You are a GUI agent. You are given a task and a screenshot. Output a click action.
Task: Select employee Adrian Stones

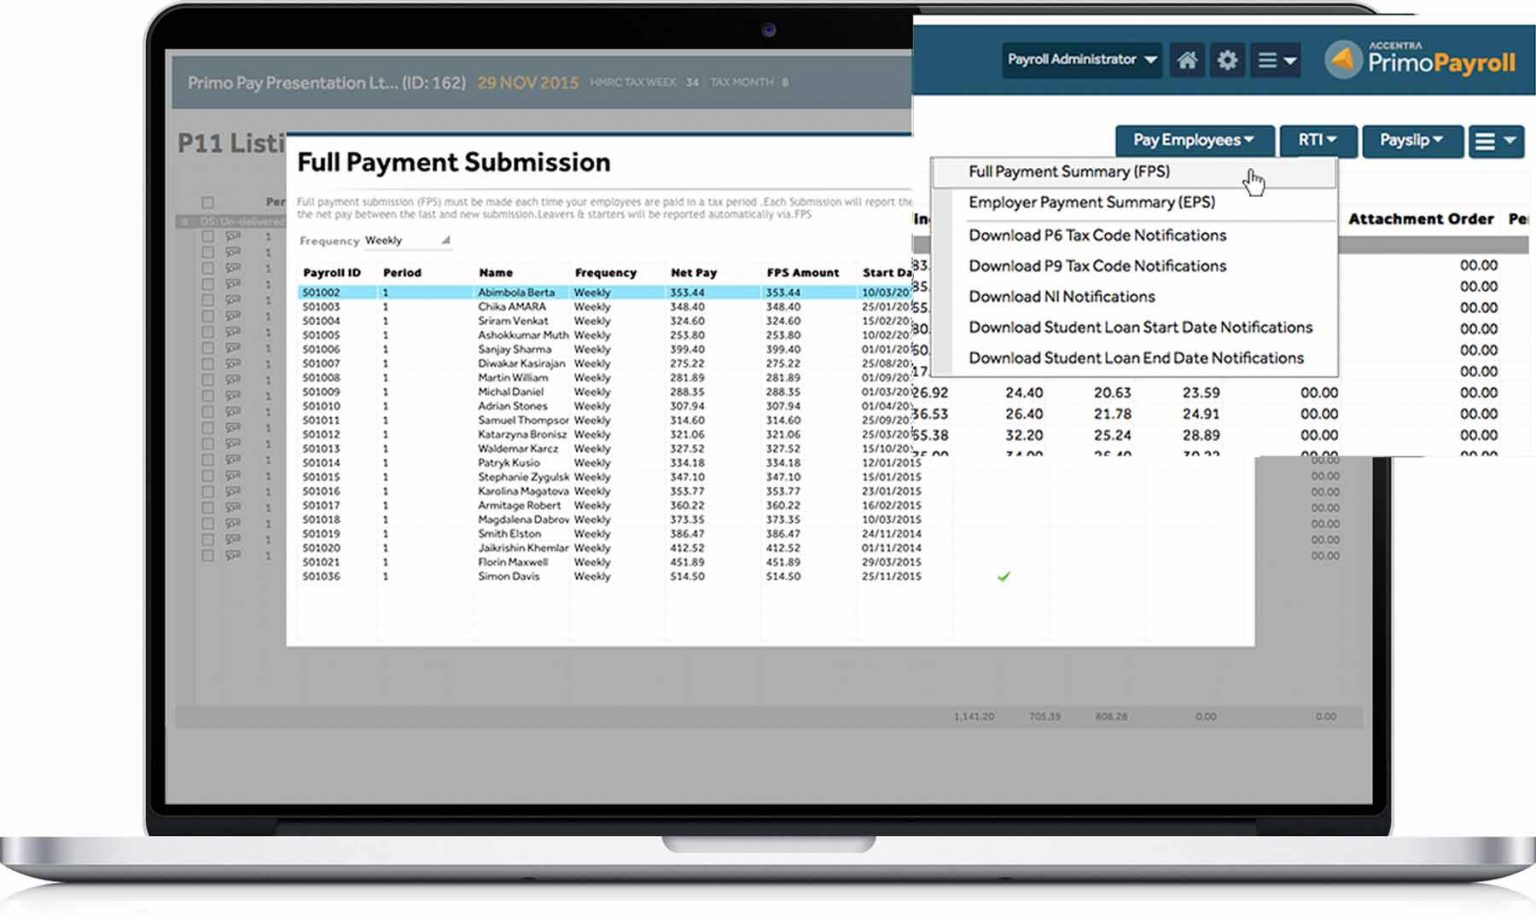coord(512,406)
